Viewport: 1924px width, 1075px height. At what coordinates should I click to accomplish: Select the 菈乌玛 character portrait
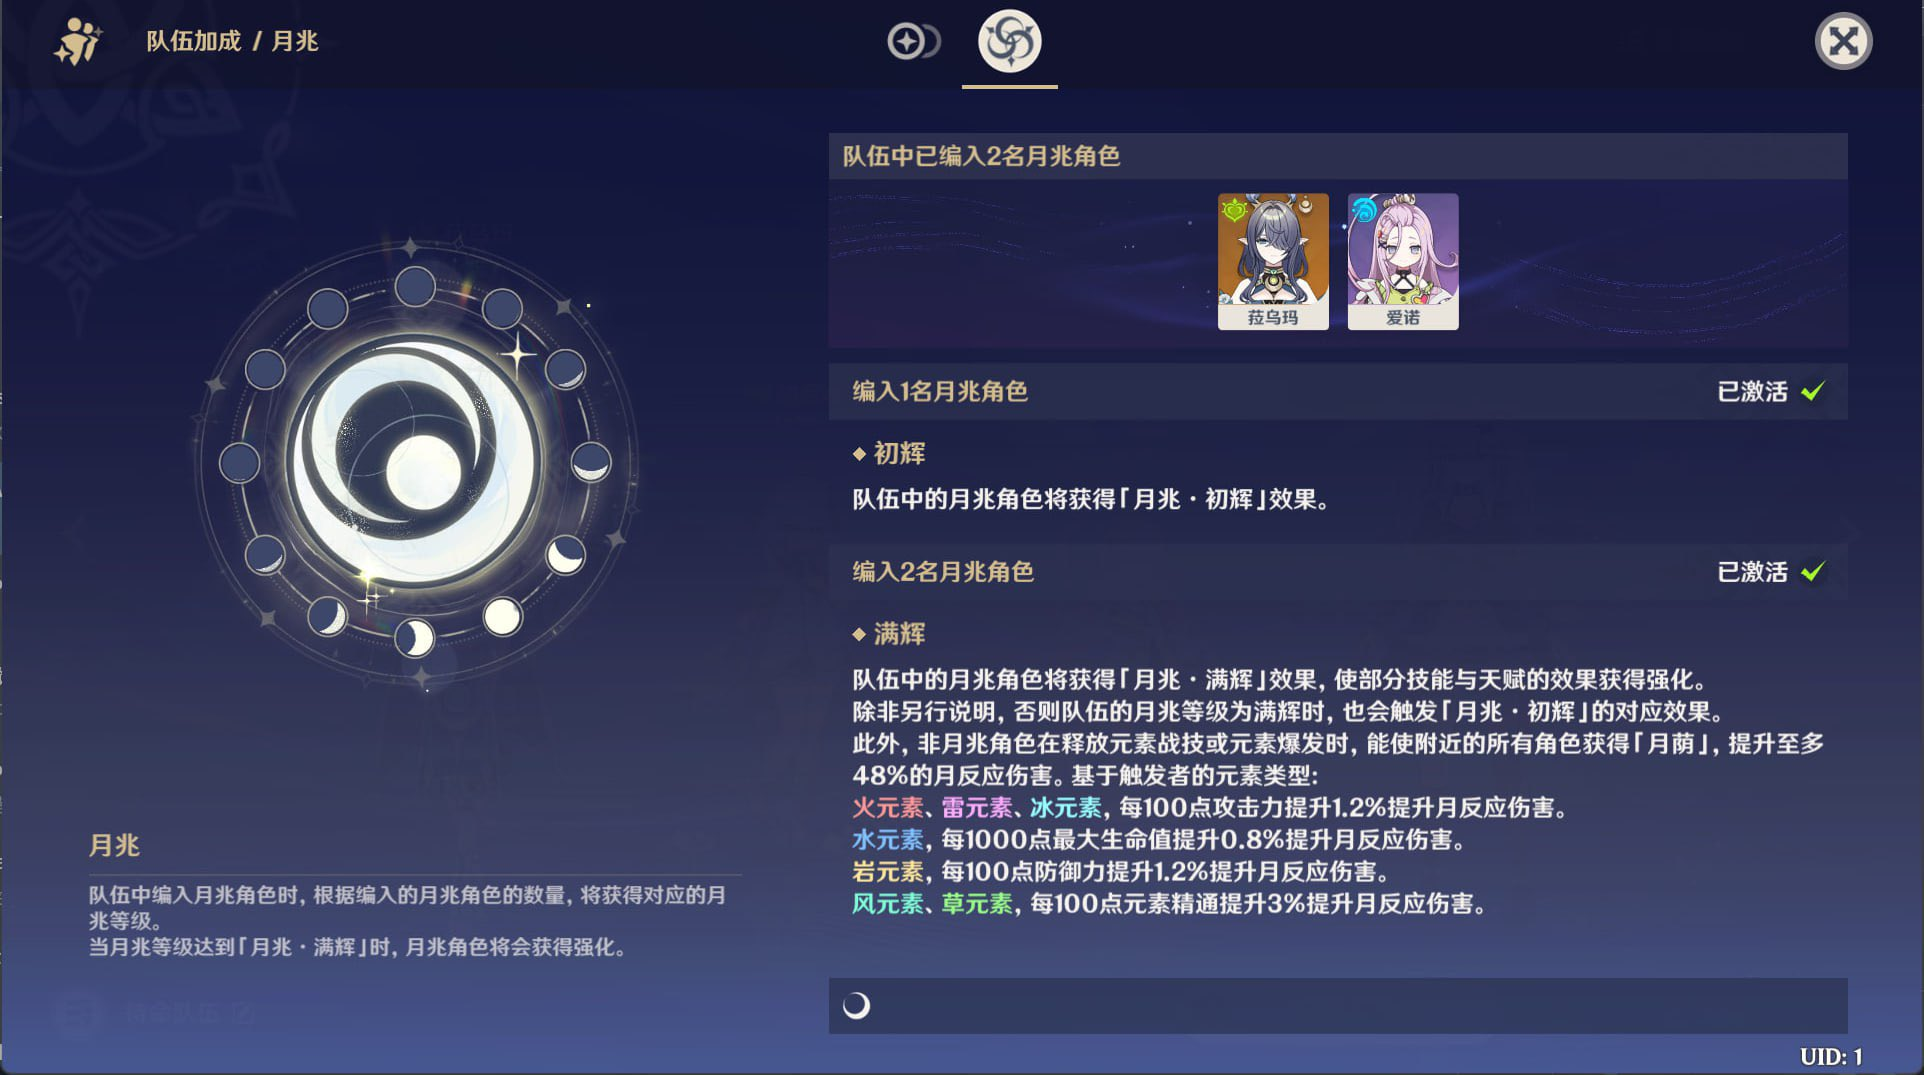1273,261
